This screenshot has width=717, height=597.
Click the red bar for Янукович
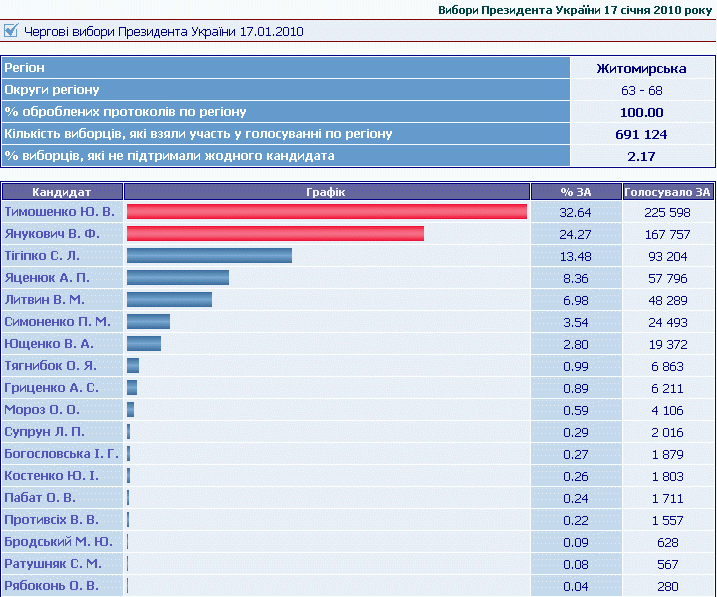pos(275,234)
